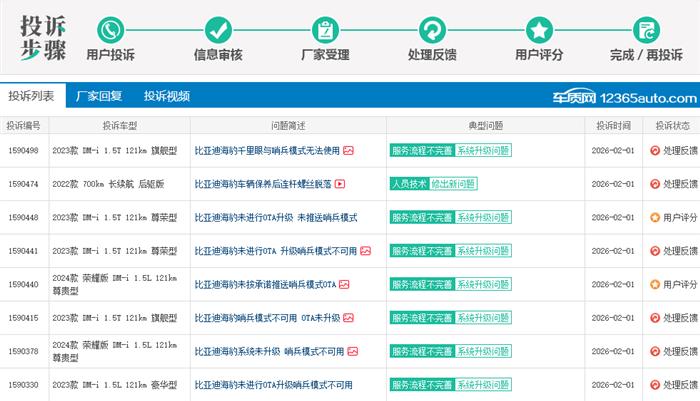Image resolution: width=700 pixels, height=401 pixels.
Task: Click the 修出新问题 tag
Action: pos(453,184)
